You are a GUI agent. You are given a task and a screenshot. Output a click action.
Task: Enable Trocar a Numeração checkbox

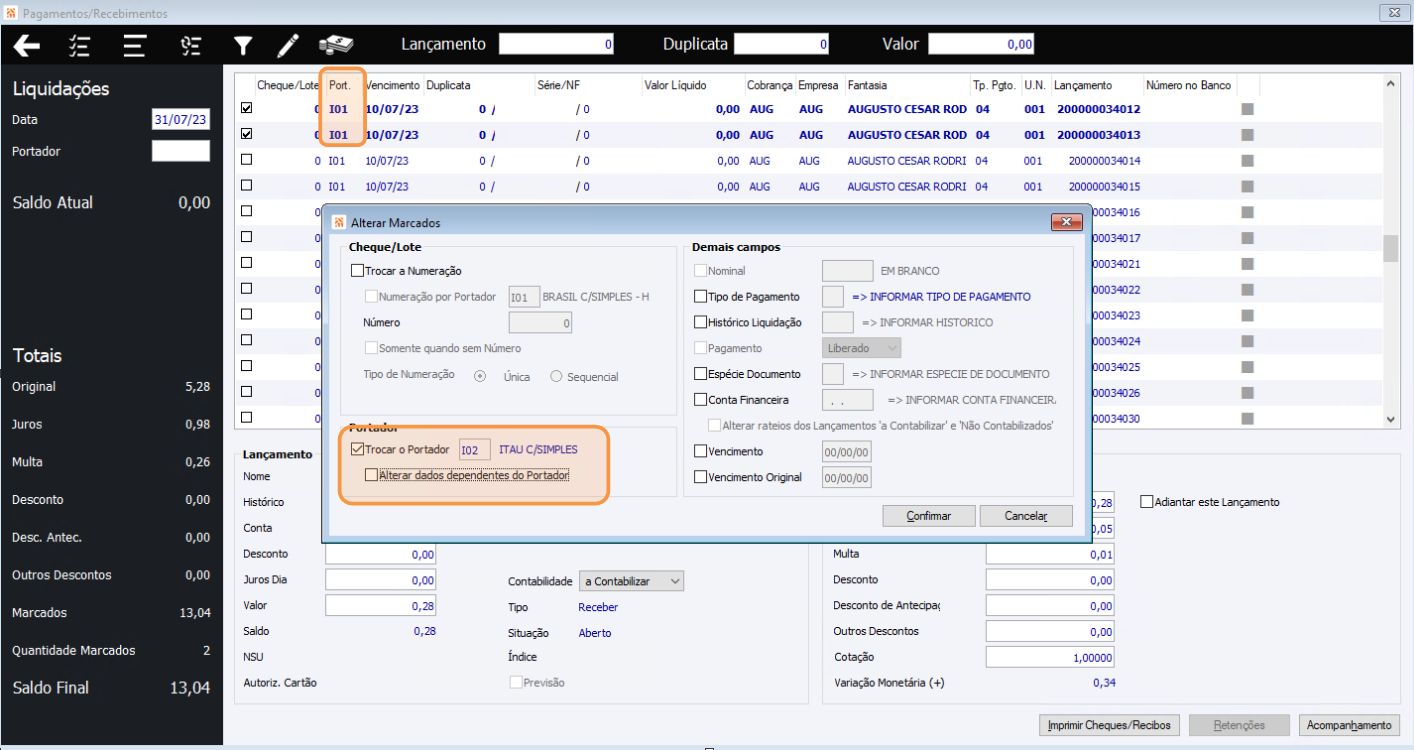357,270
